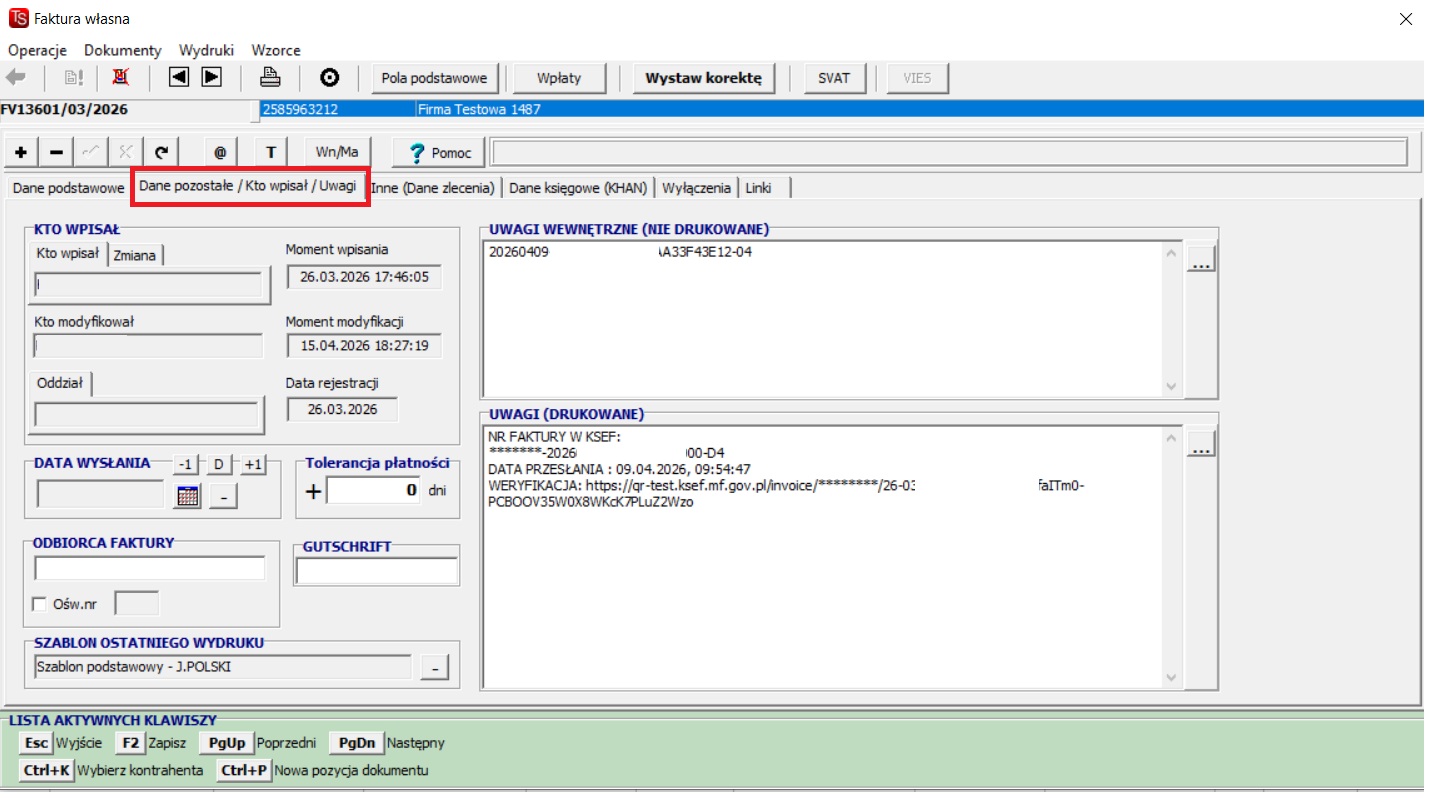Open calendar picker for Data wysłania
This screenshot has width=1430, height=798.
click(x=188, y=495)
